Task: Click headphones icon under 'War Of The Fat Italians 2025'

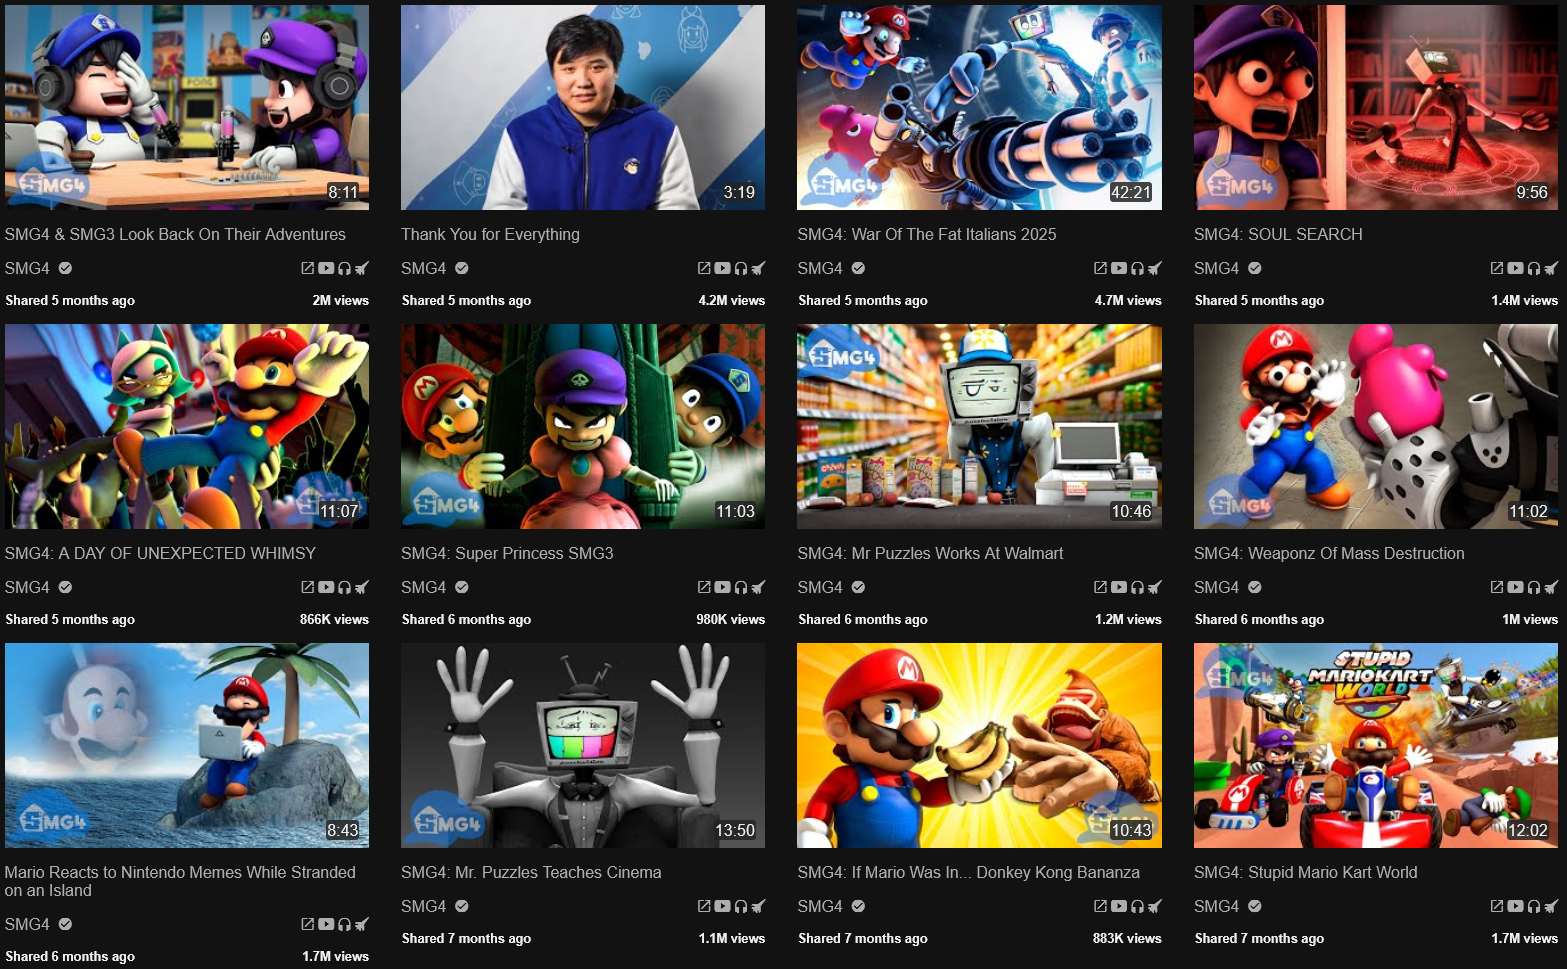Action: tap(1138, 268)
